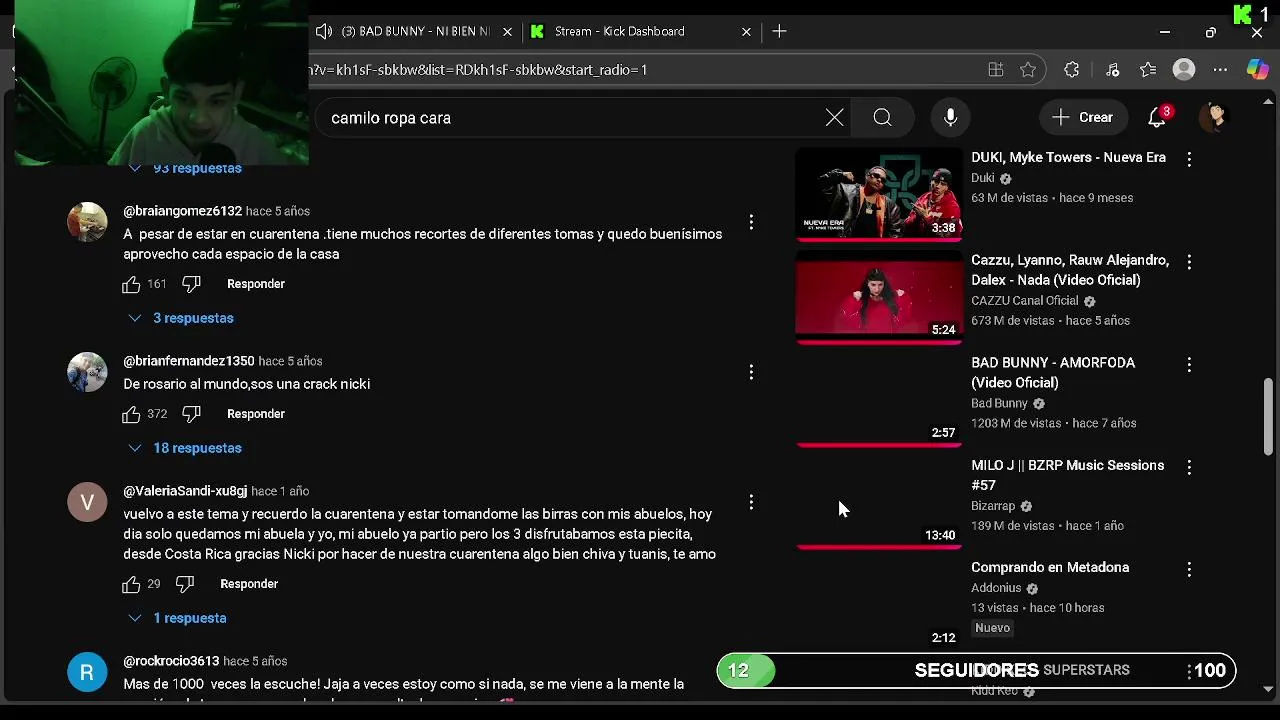Open browser profile icon in toolbar
This screenshot has width=1280, height=720.
(x=1184, y=70)
